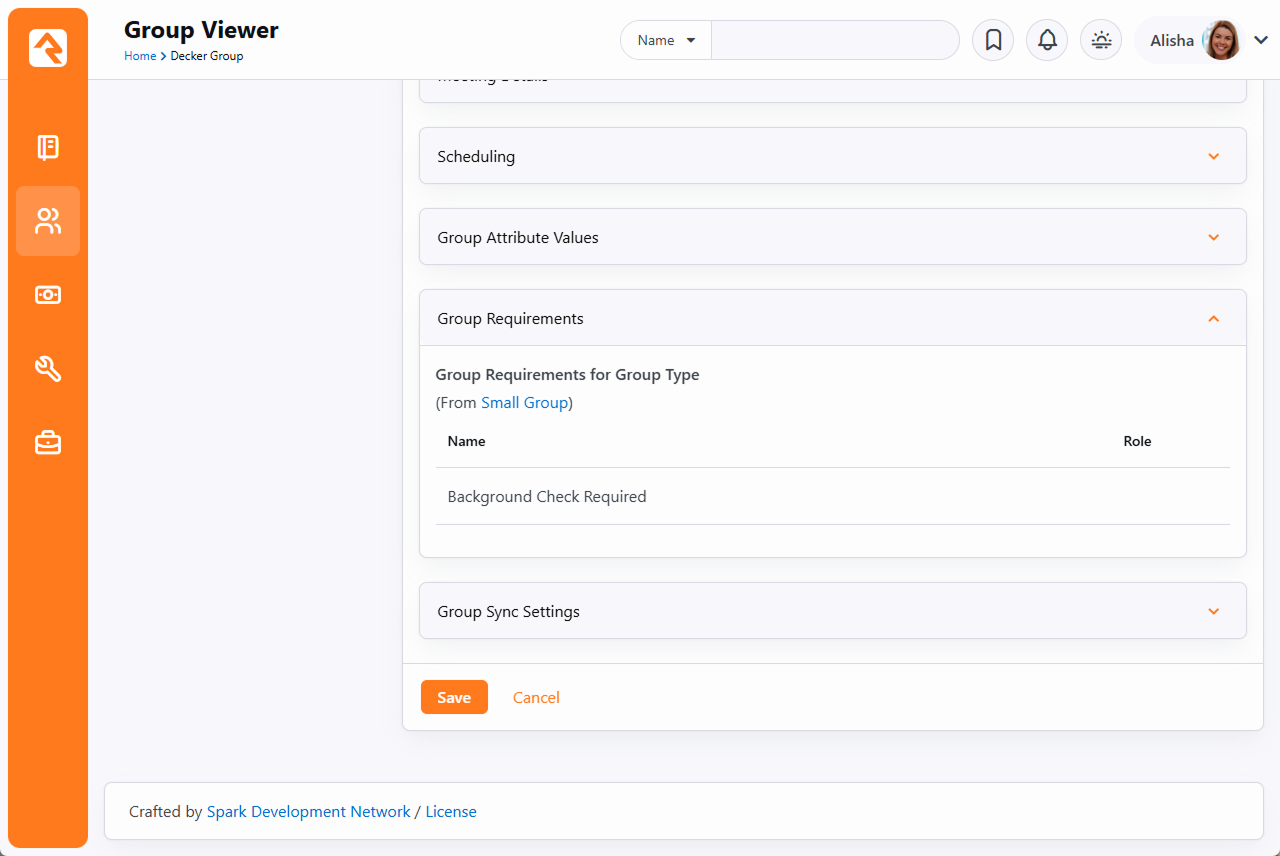This screenshot has width=1280, height=856.
Task: Open the Alisha user profile menu
Action: (1207, 40)
